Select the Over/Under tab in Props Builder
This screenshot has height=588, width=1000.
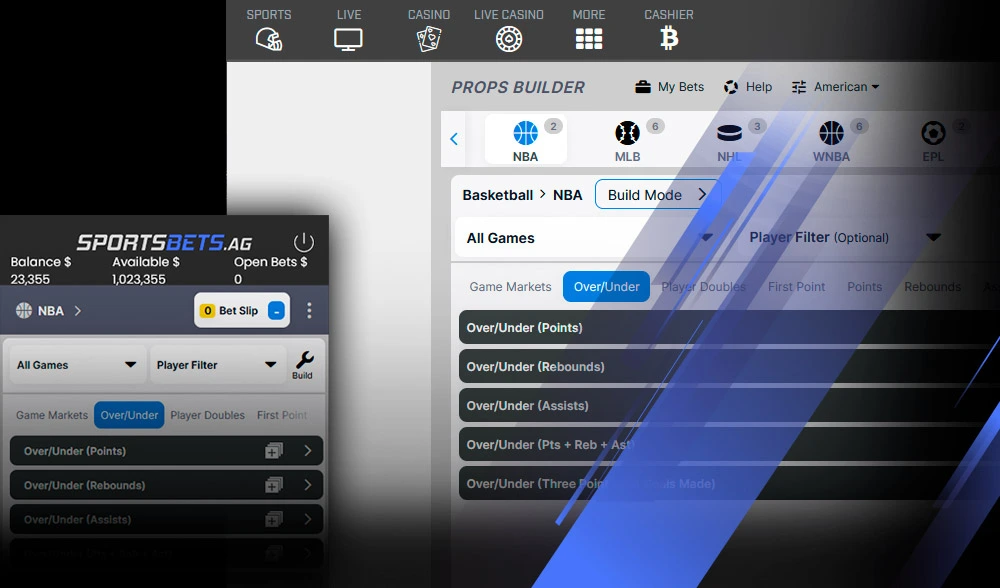[x=606, y=287]
